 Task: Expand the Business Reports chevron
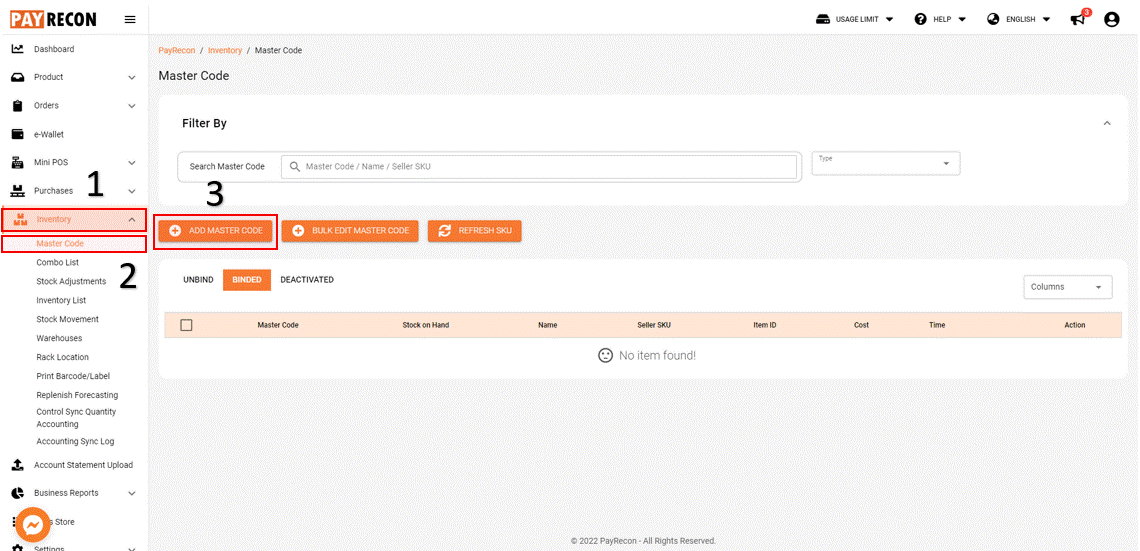coord(132,494)
